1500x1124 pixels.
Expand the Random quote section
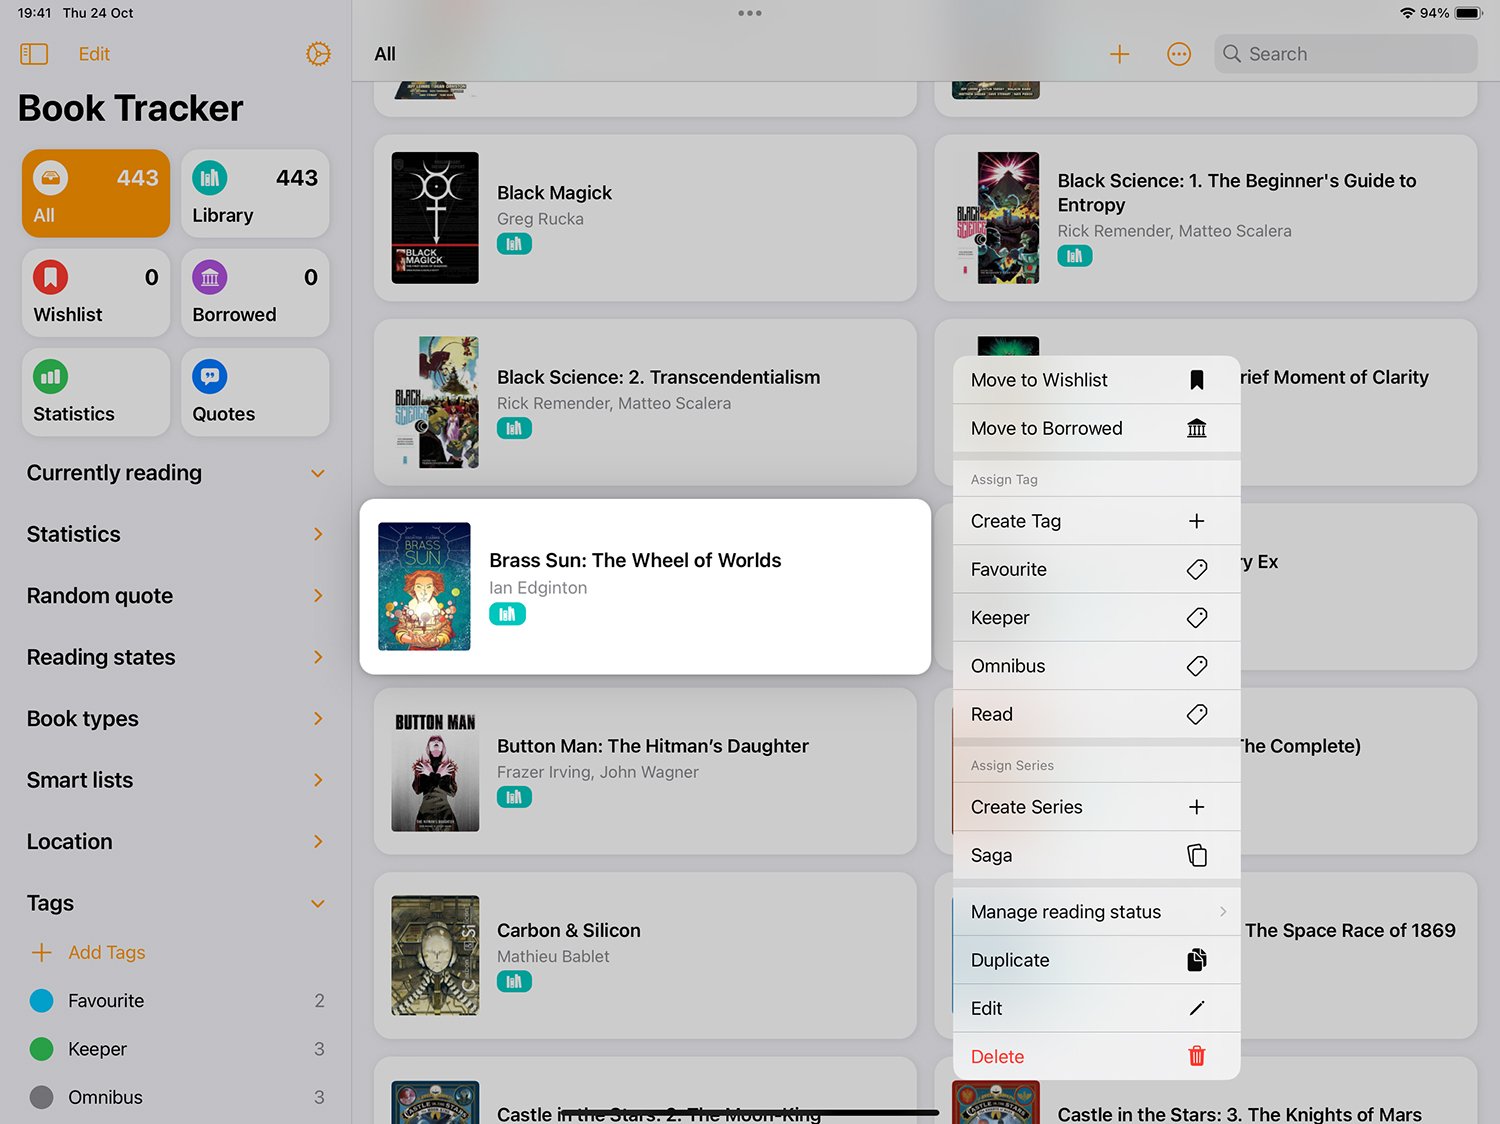(x=318, y=596)
